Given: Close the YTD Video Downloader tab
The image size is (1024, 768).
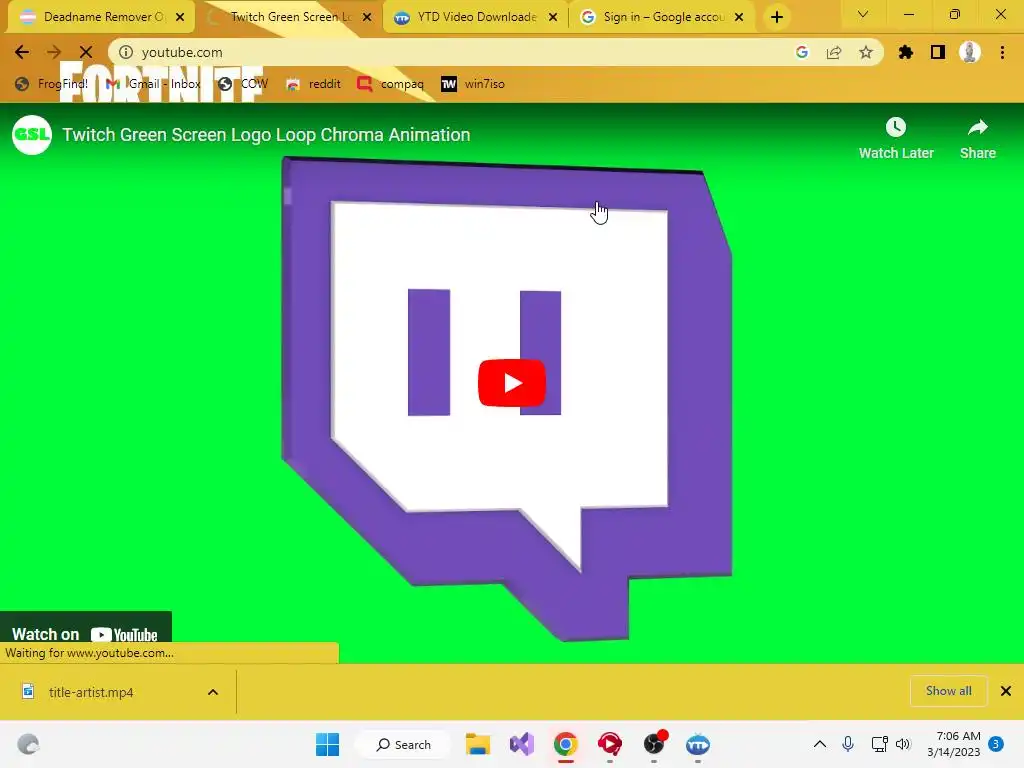Looking at the screenshot, I should [553, 17].
